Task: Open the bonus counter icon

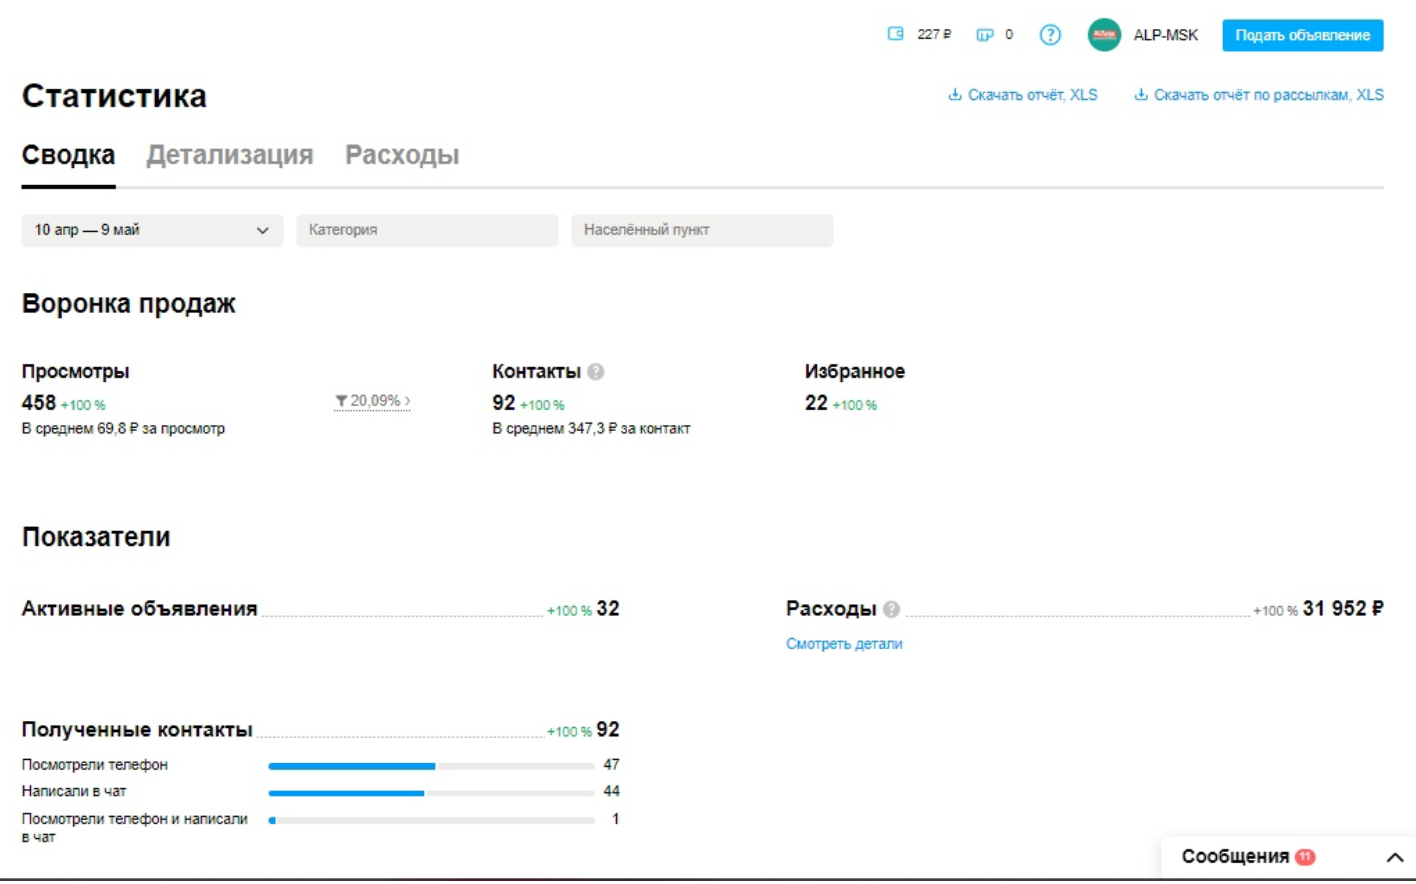Action: point(985,35)
